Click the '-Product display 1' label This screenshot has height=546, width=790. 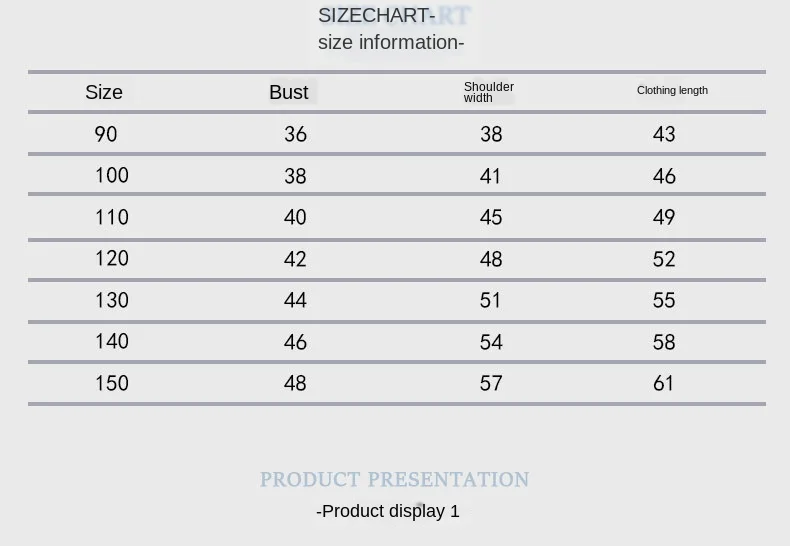[388, 511]
